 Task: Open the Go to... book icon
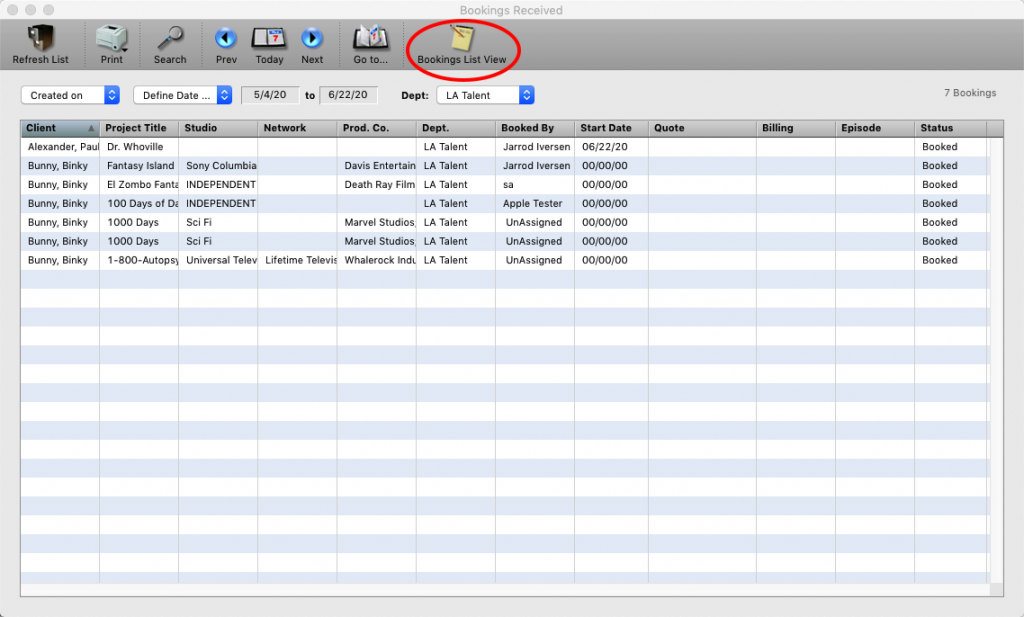tap(370, 40)
